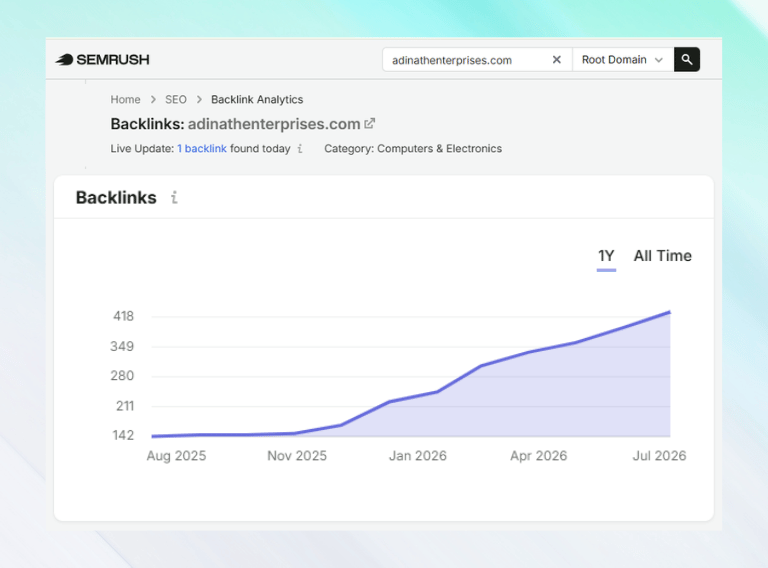Image resolution: width=768 pixels, height=568 pixels.
Task: Click the search magnifier button
Action: pos(687,60)
